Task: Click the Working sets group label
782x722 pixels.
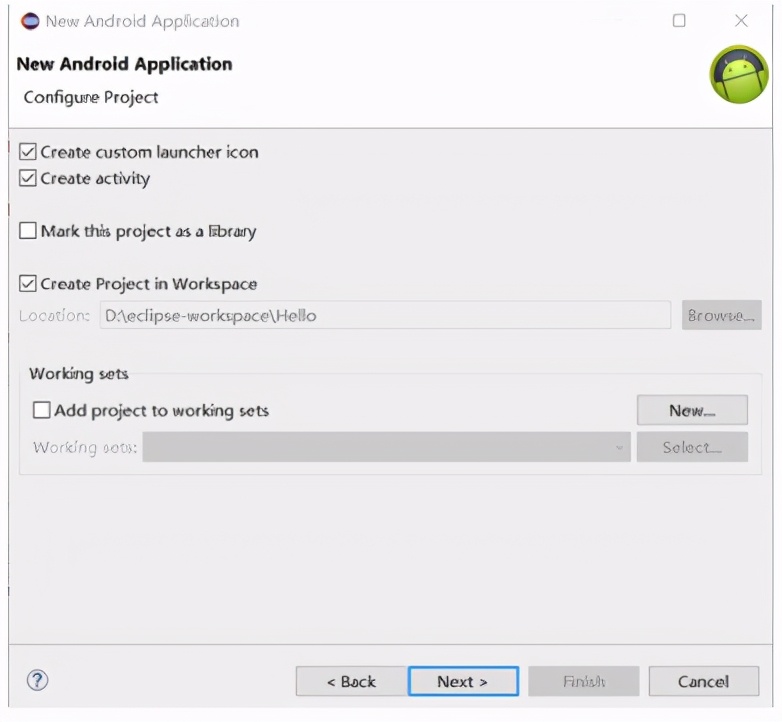Action: (79, 373)
